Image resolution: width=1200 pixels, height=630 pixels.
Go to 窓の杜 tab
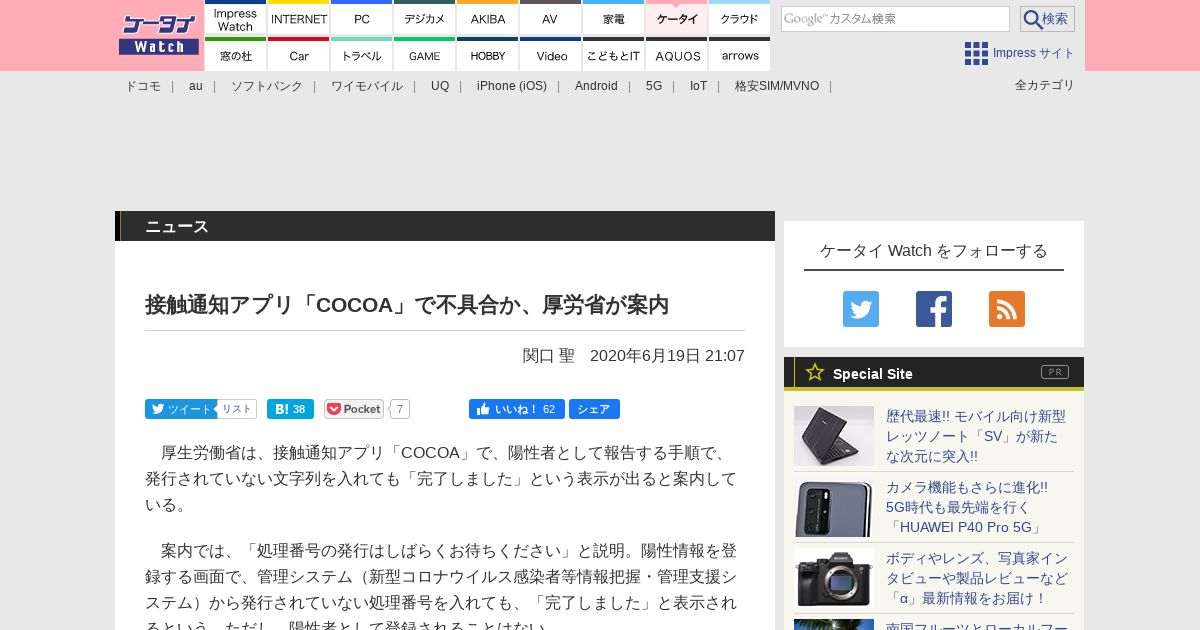point(236,55)
